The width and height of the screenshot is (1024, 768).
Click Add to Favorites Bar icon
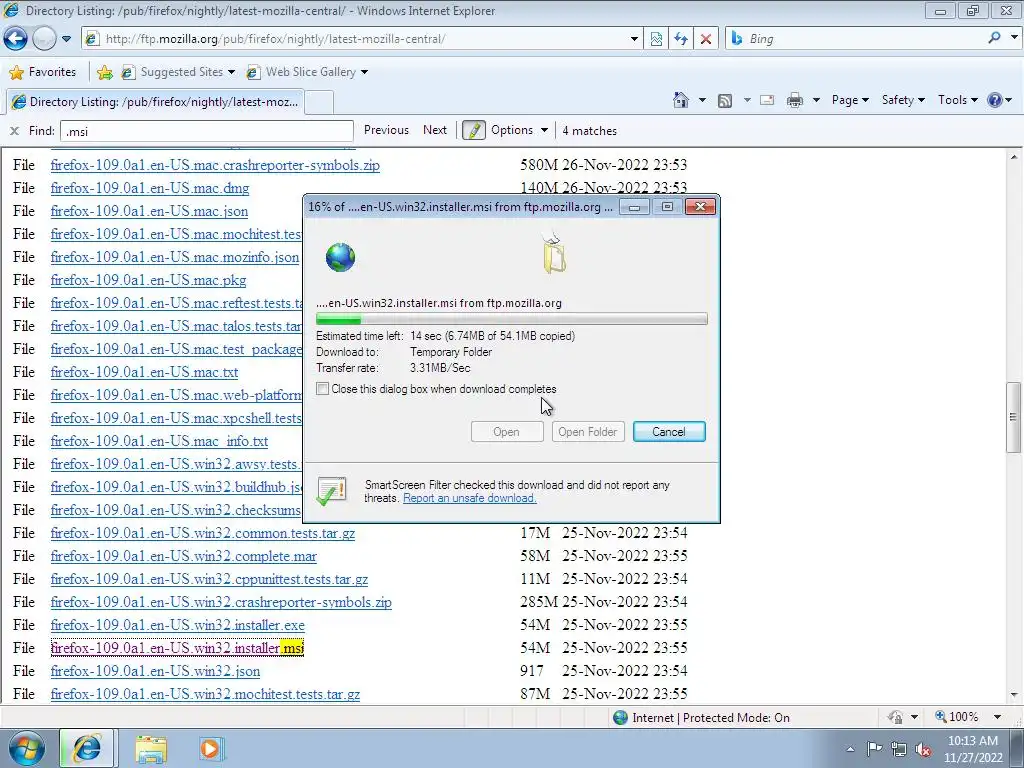click(x=104, y=72)
